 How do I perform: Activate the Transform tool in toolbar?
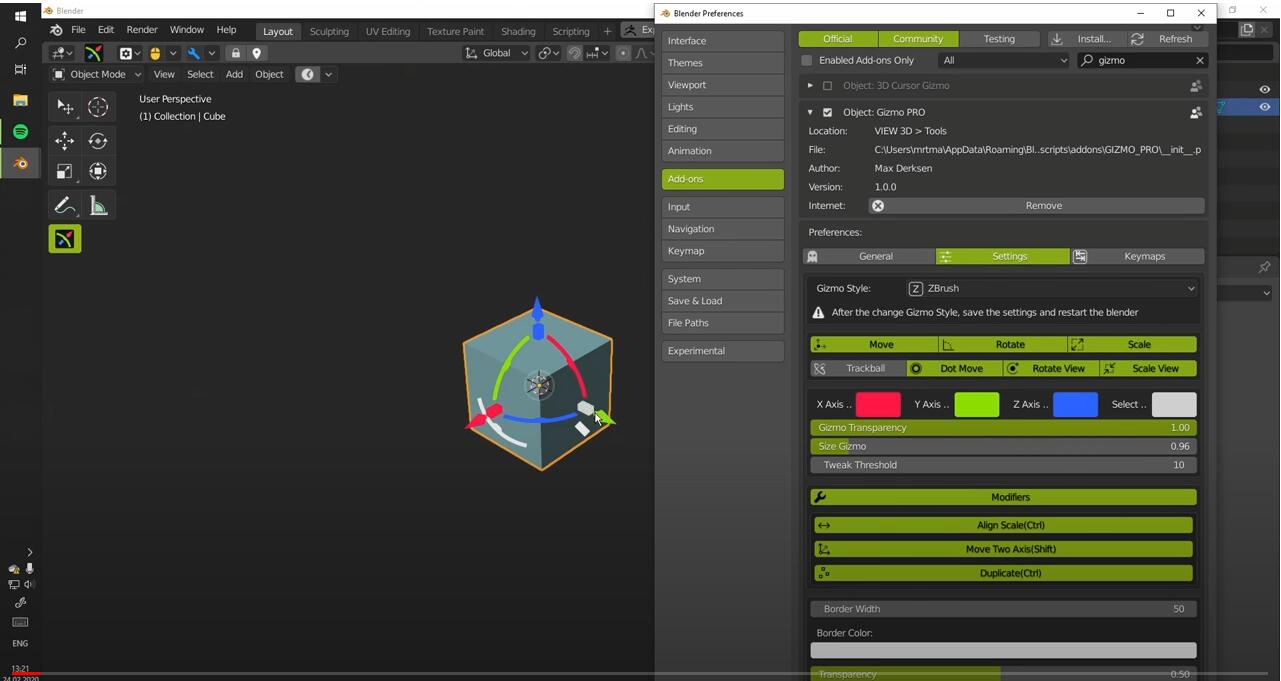98,172
